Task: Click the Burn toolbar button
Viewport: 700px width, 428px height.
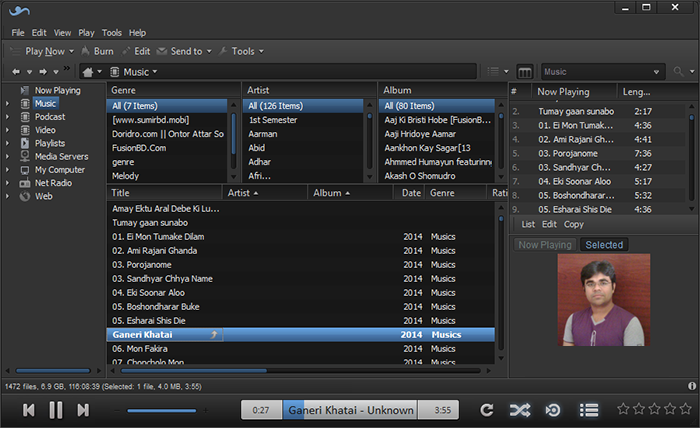Action: (97, 51)
